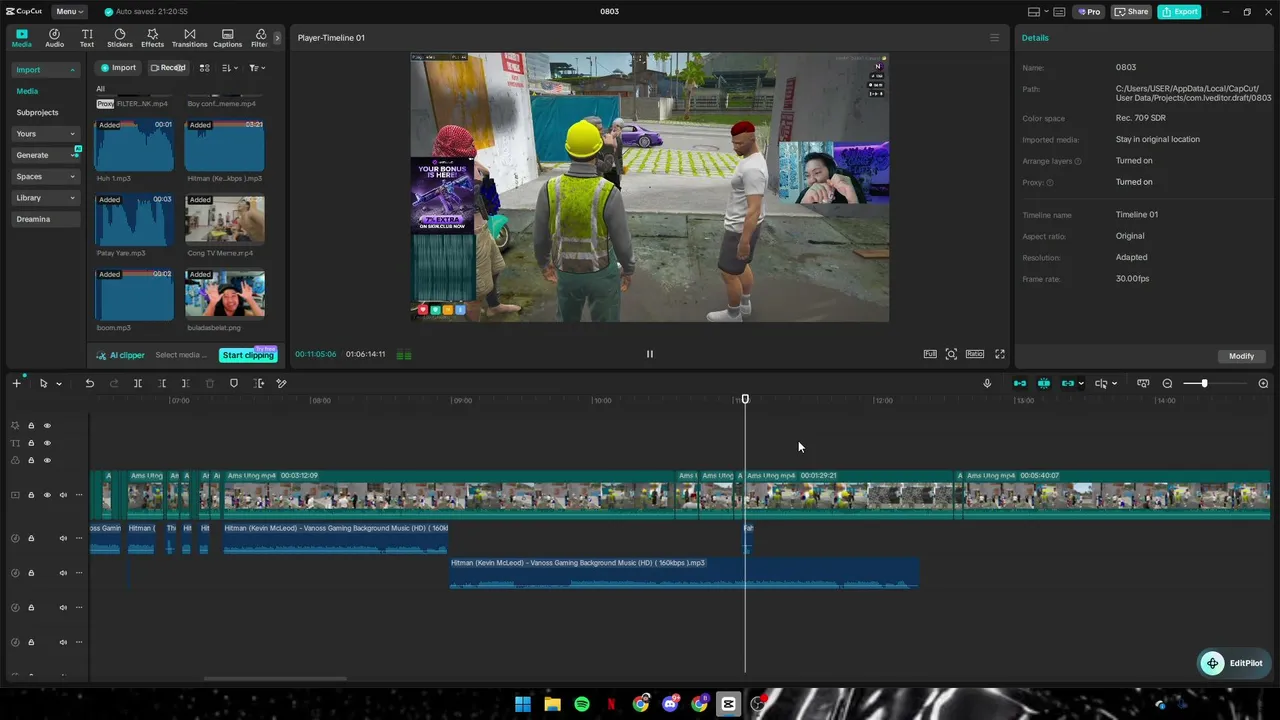
Task: Click the delete right trim tool
Action: (x=186, y=384)
